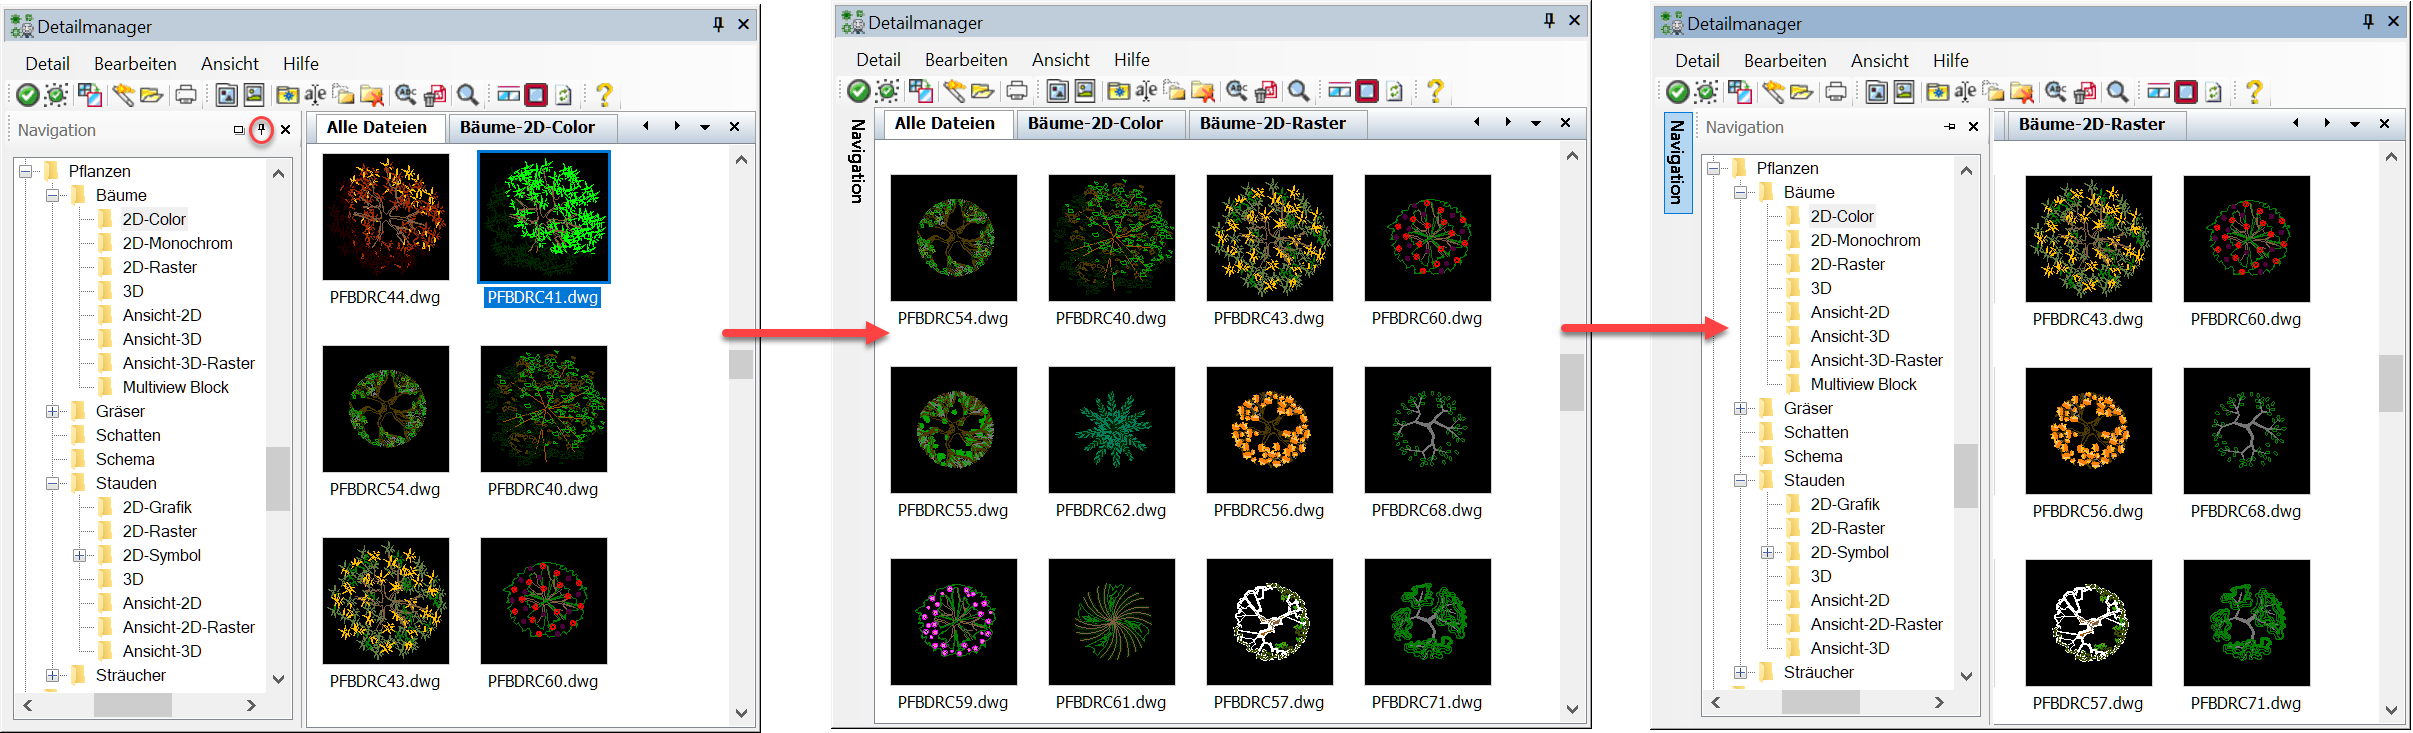Click the left tree's horizontal scrollbar right arrow
This screenshot has width=2413, height=733.
click(251, 705)
